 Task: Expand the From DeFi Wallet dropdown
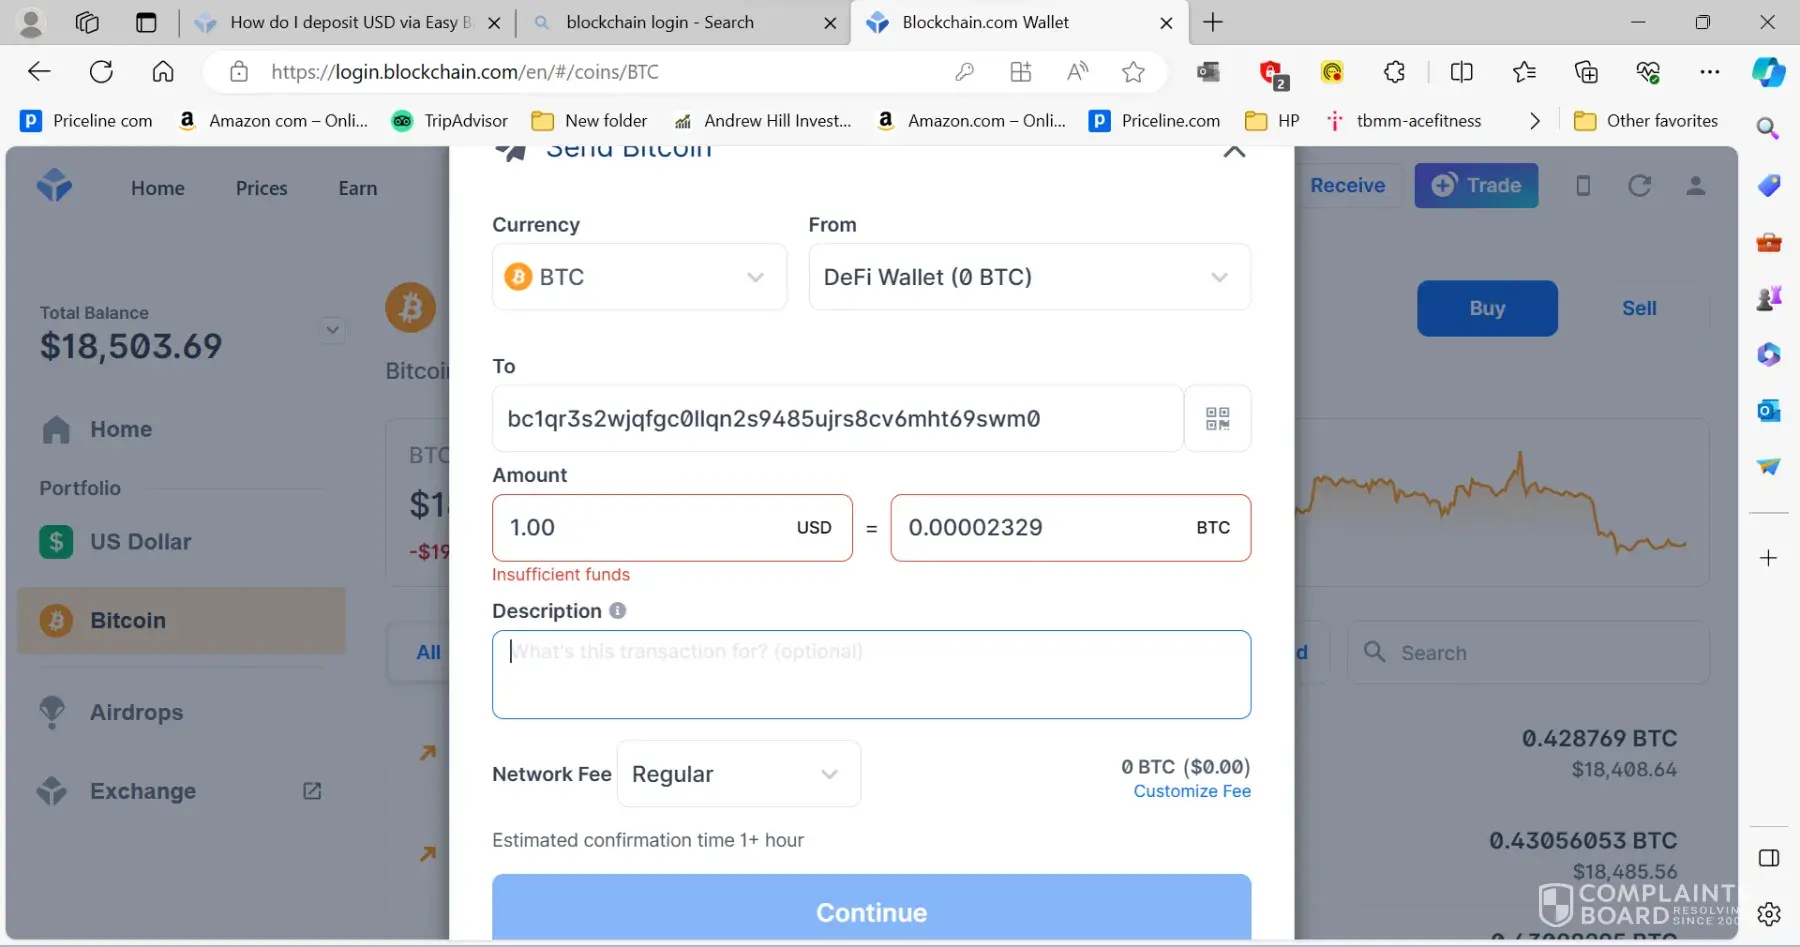[x=1029, y=277]
